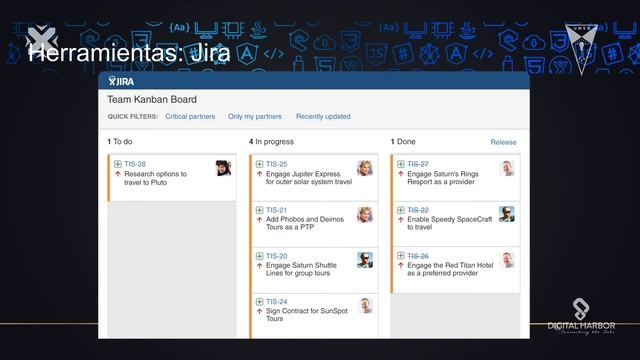Select the 'Enable Speedy SpaceCraft to travel' summary
Image resolution: width=640 pixels, height=360 pixels.
(x=450, y=223)
